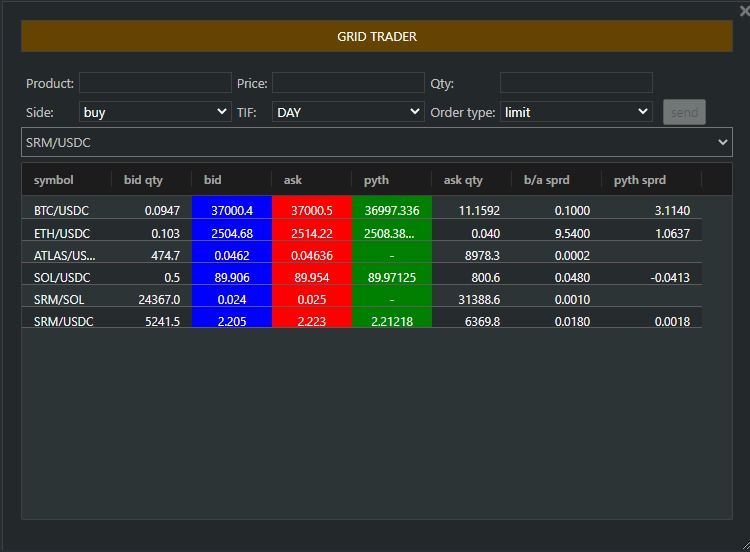Open the Side dropdown showing buy

(155, 112)
